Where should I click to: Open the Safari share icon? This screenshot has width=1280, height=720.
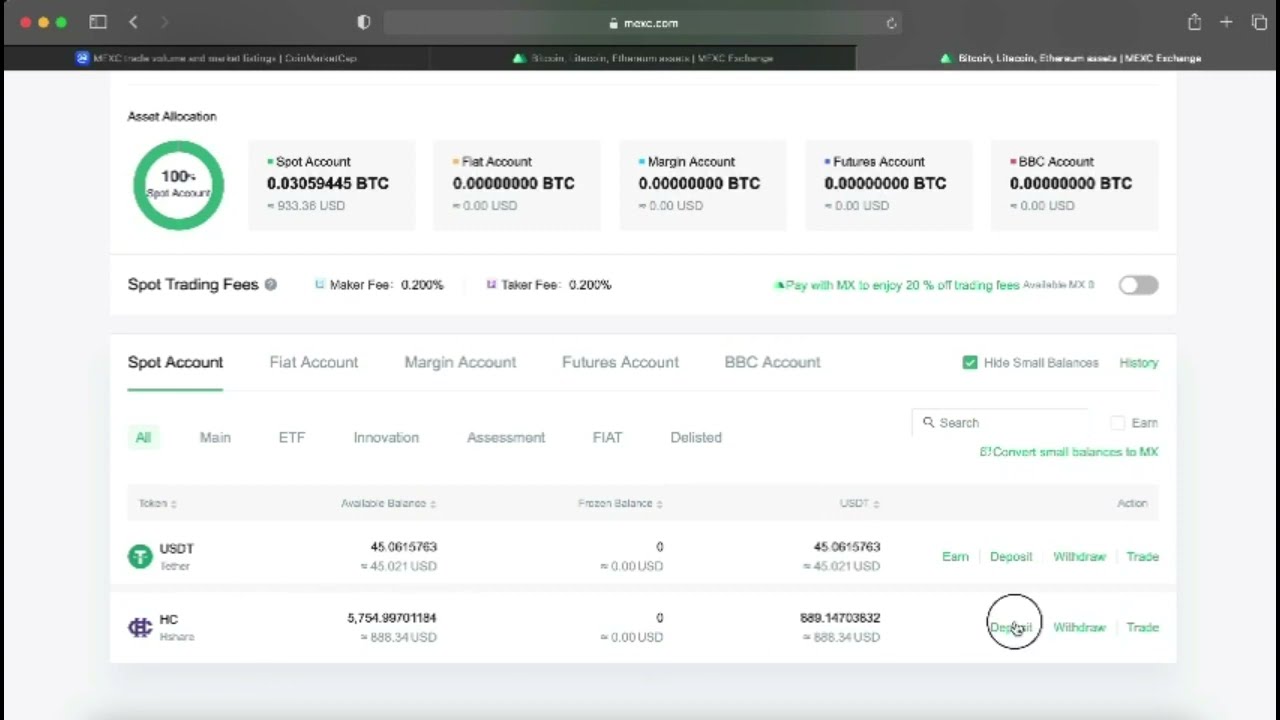click(x=1194, y=22)
